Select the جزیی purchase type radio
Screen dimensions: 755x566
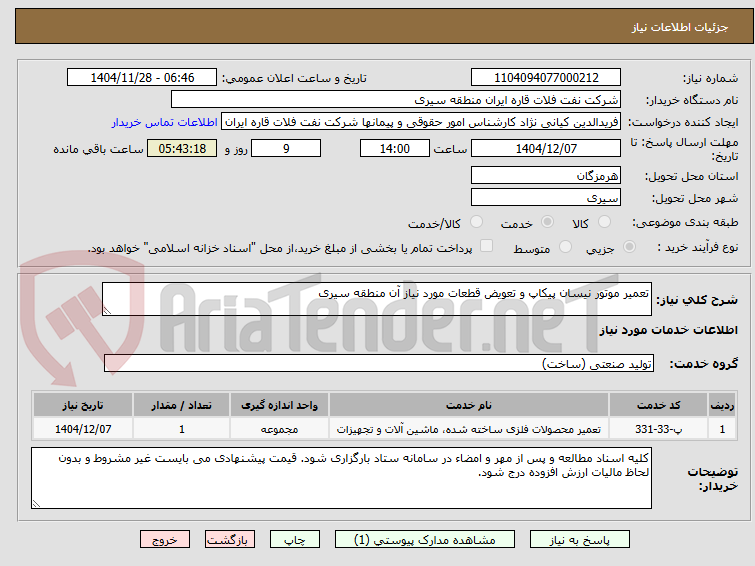(629, 247)
